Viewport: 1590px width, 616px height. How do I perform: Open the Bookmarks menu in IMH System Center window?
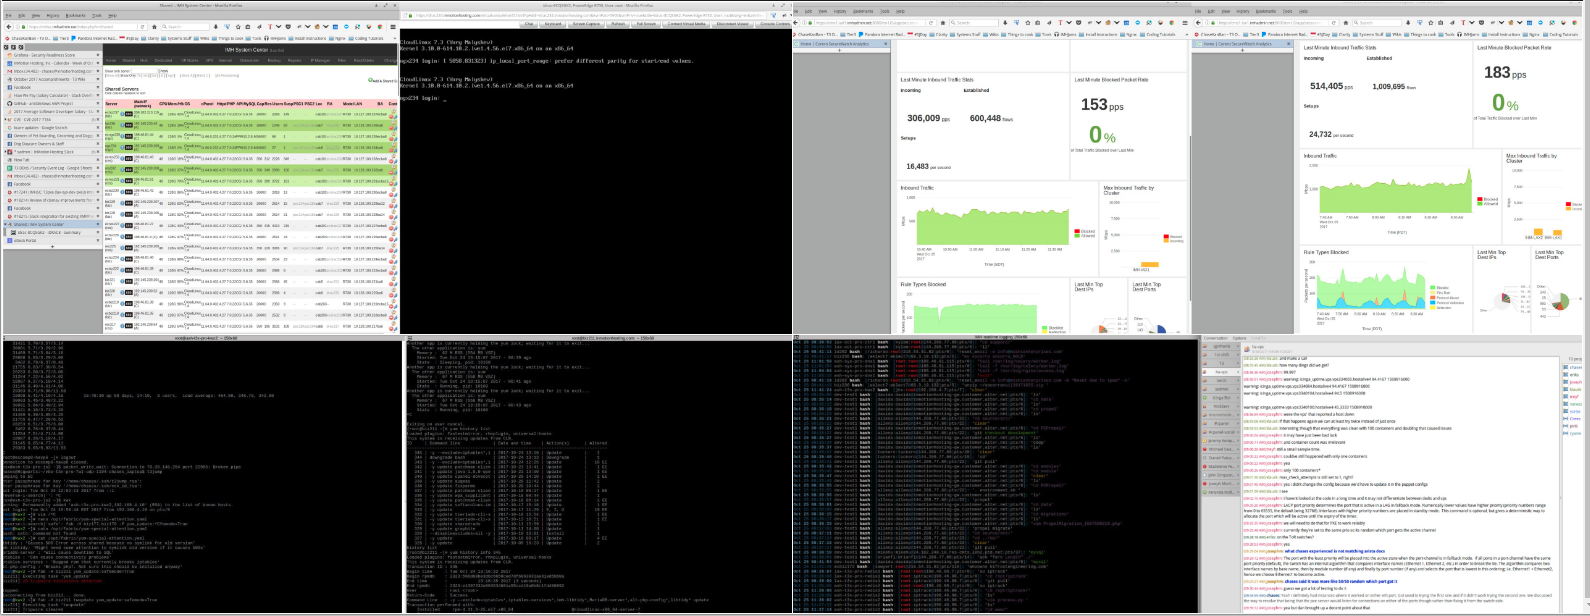pyautogui.click(x=75, y=16)
